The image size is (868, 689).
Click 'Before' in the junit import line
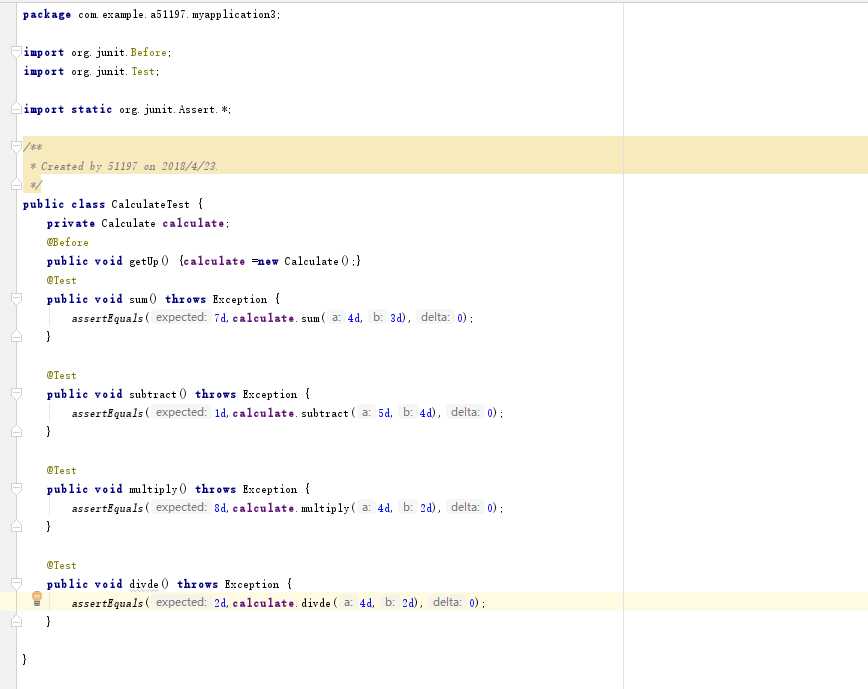[x=148, y=52]
